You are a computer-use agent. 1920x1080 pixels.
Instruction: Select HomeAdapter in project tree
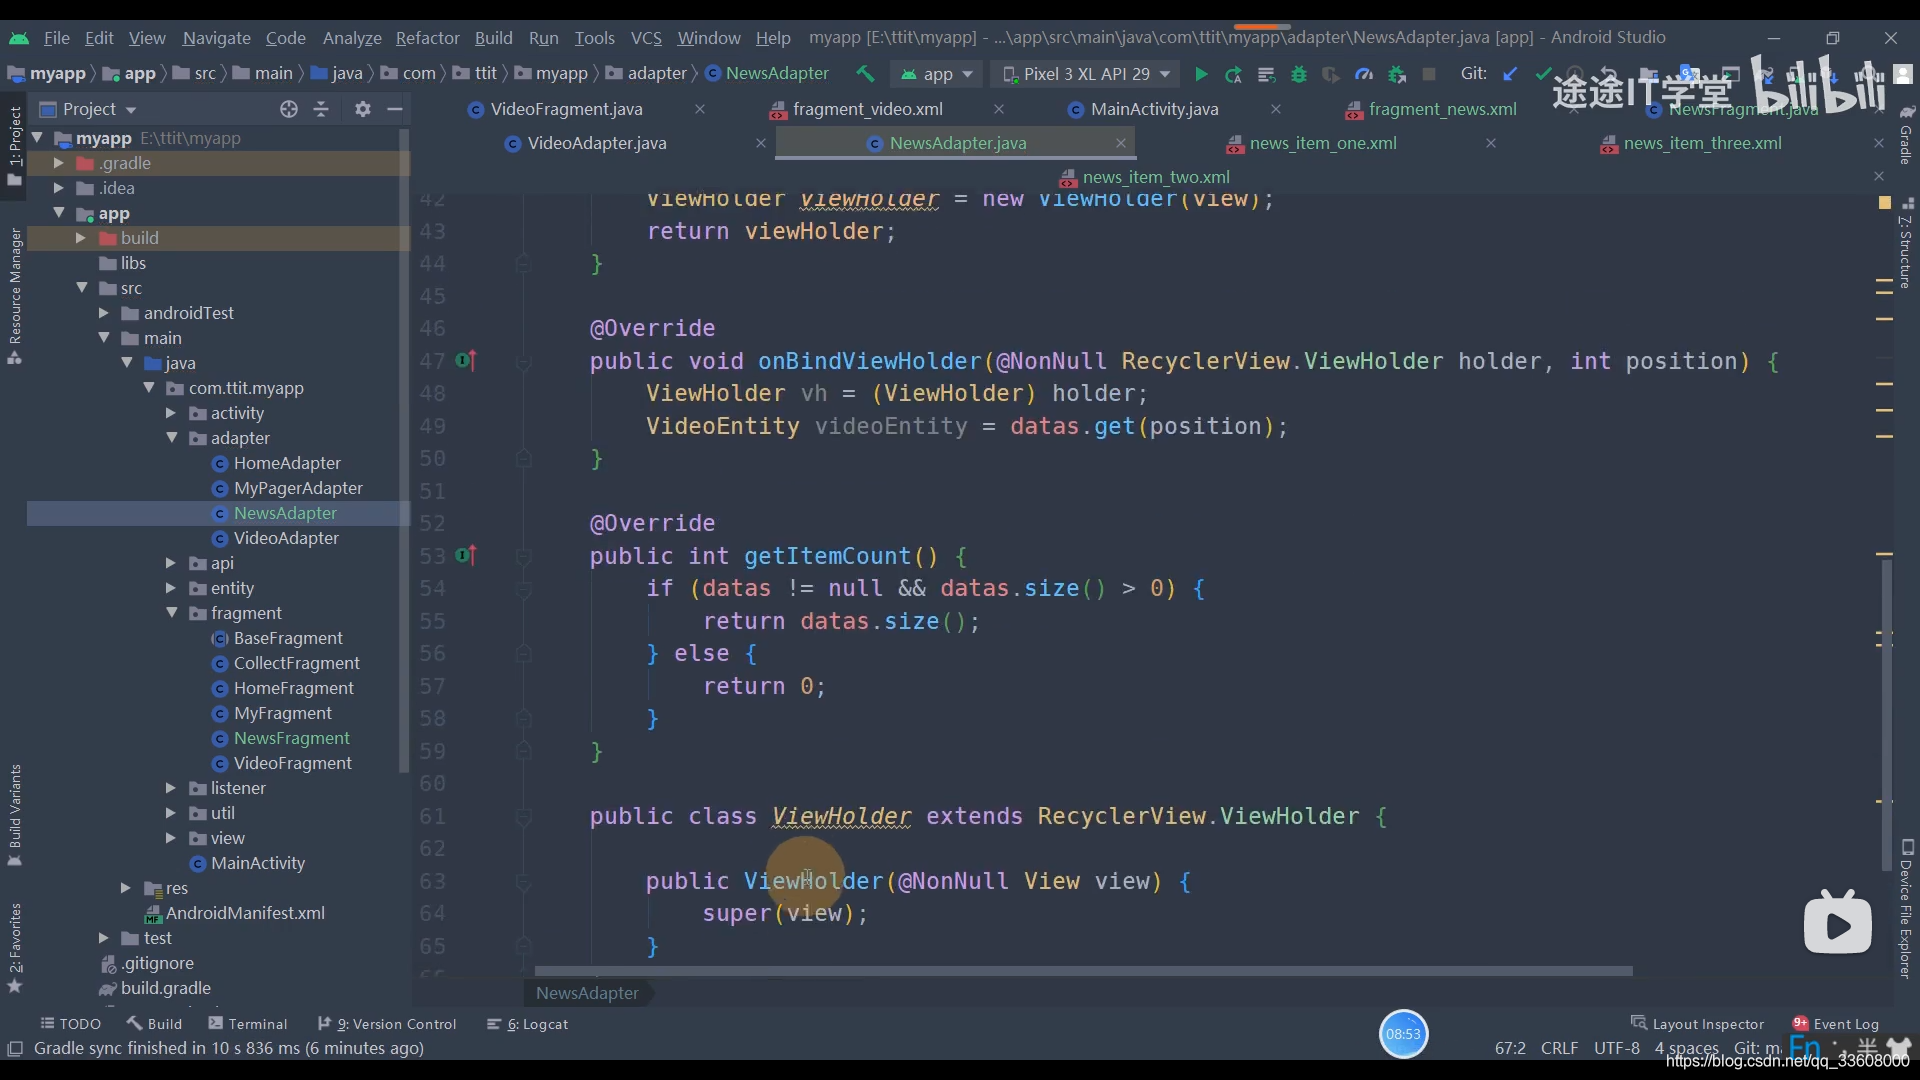point(287,463)
